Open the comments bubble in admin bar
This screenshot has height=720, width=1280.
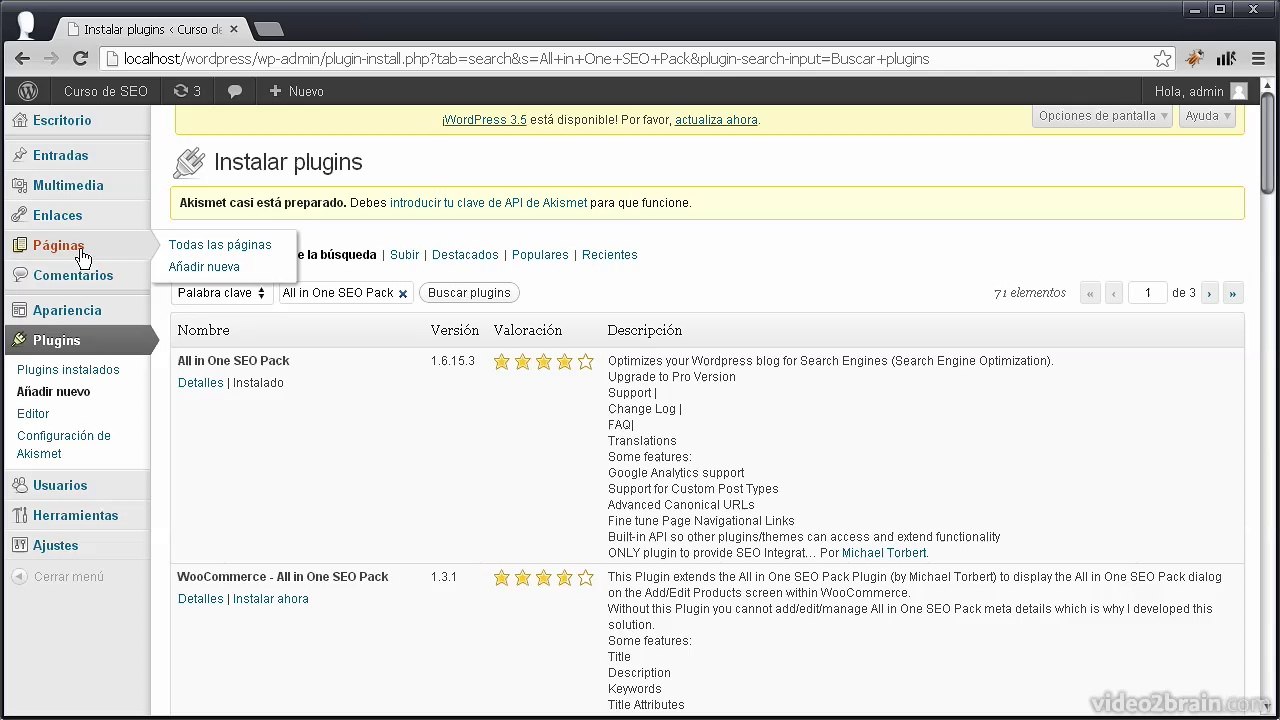click(235, 91)
